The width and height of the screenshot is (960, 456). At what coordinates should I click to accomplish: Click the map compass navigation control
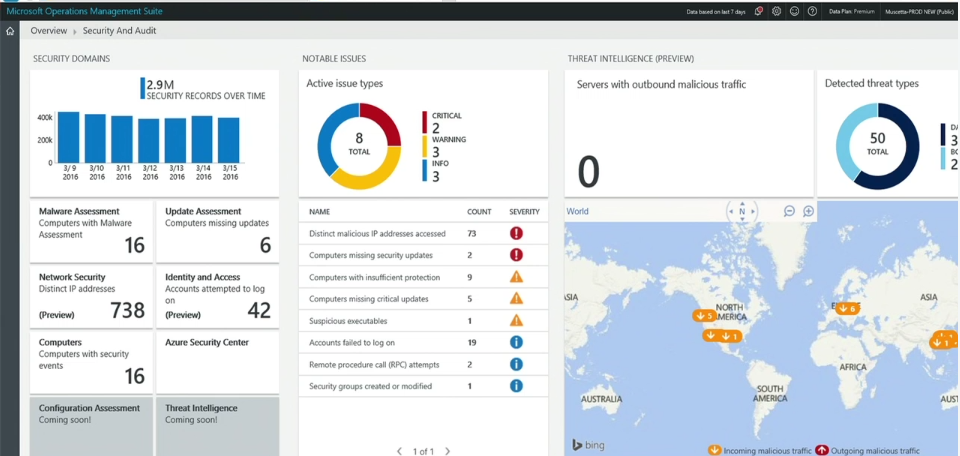[x=741, y=211]
